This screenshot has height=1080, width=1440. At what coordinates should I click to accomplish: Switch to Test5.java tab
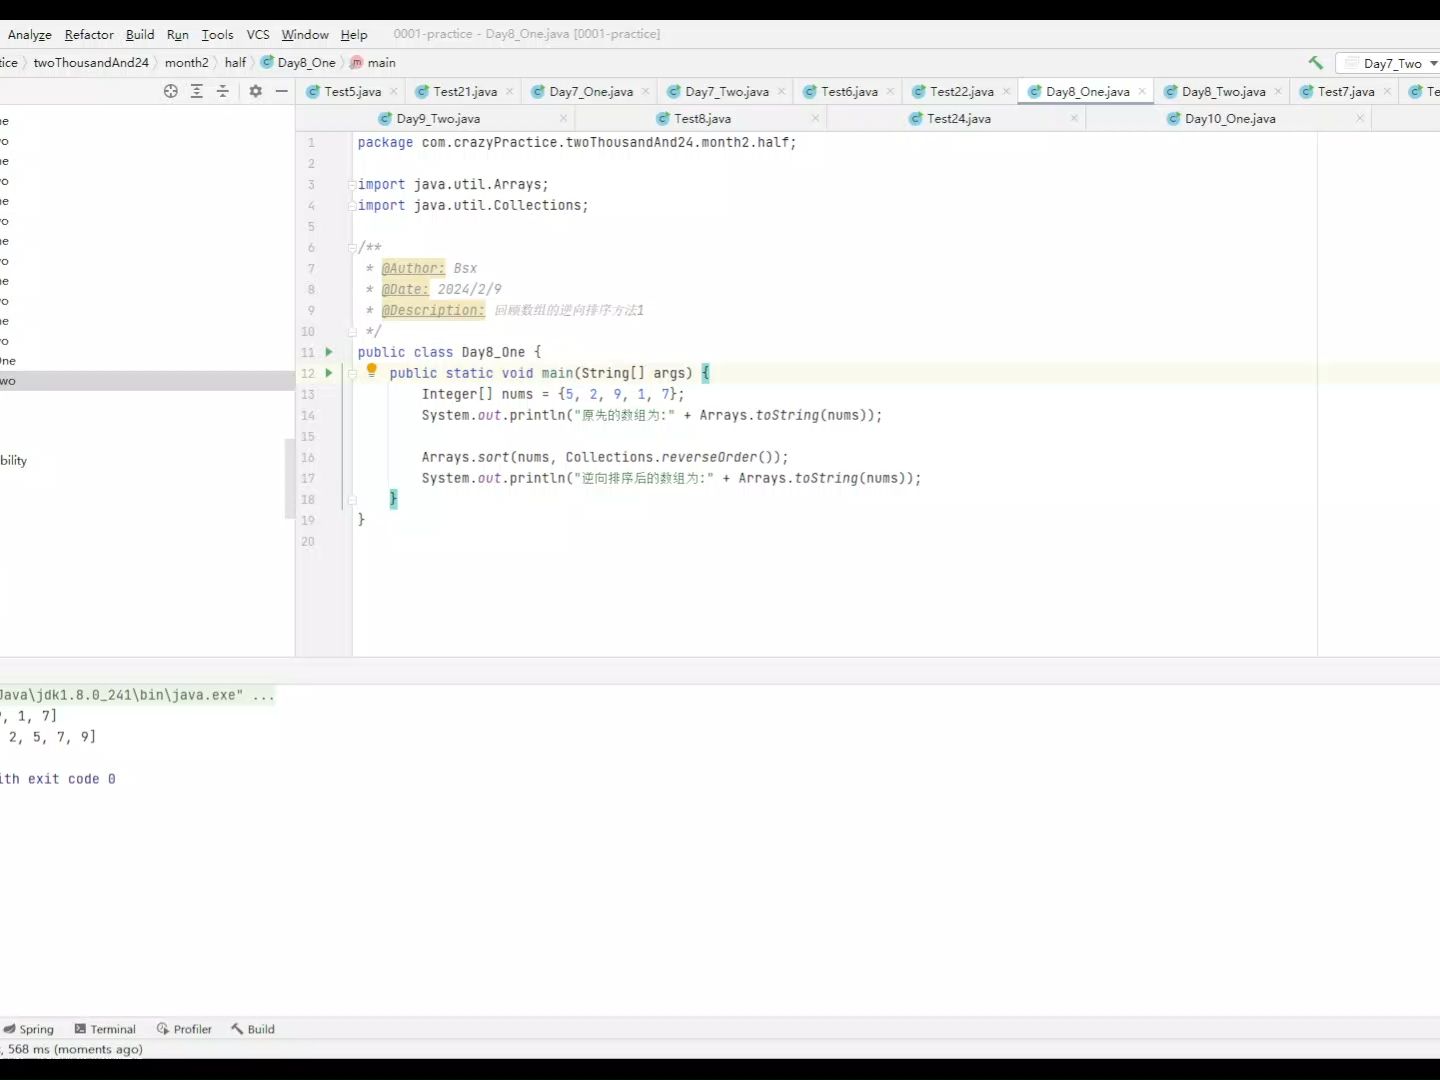[x=352, y=91]
